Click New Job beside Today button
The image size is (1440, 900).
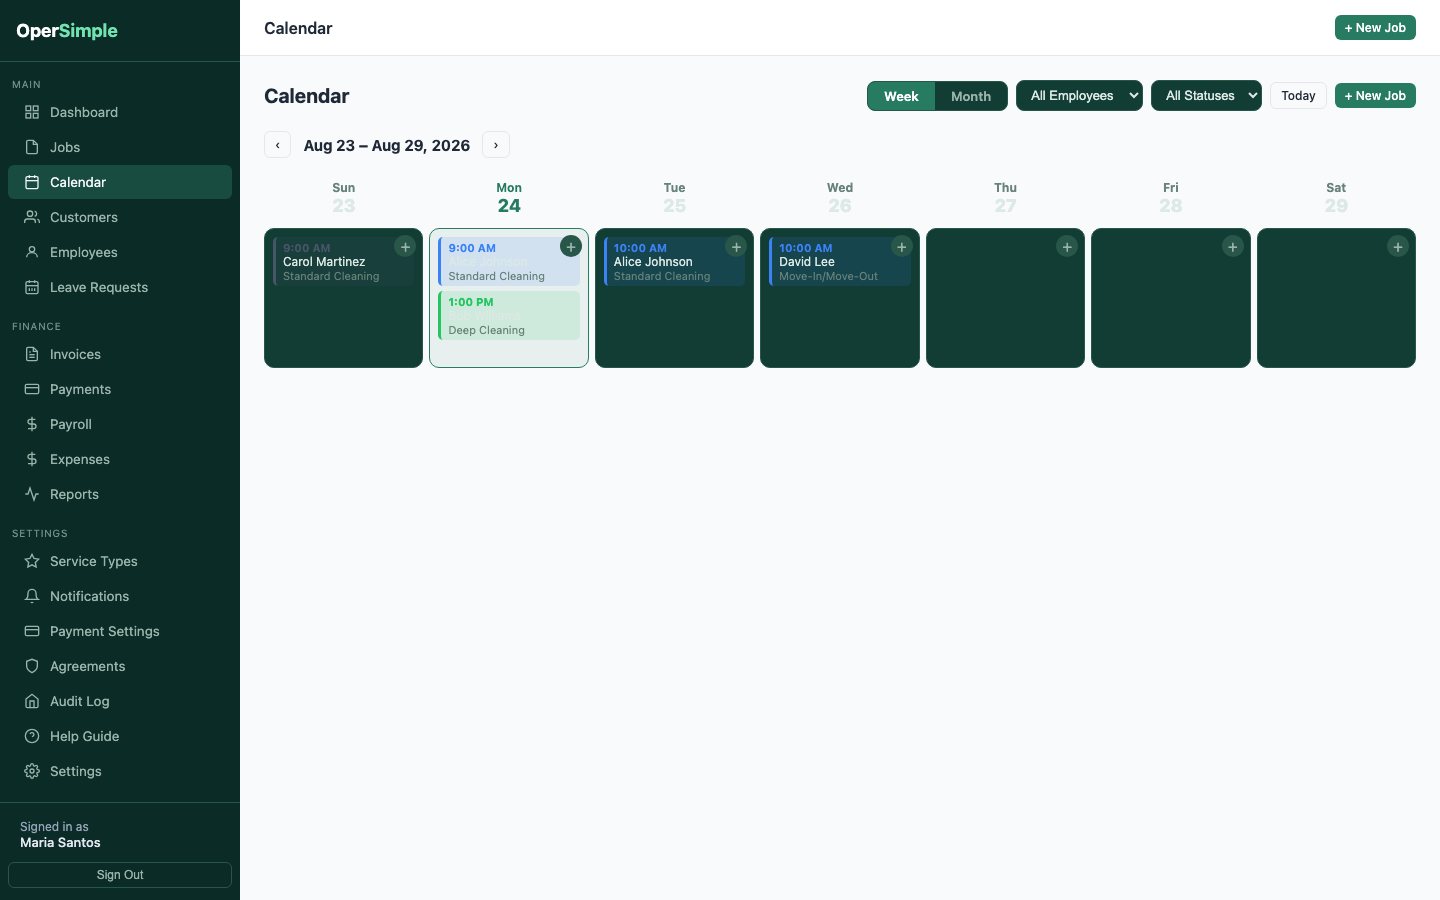[x=1375, y=96]
